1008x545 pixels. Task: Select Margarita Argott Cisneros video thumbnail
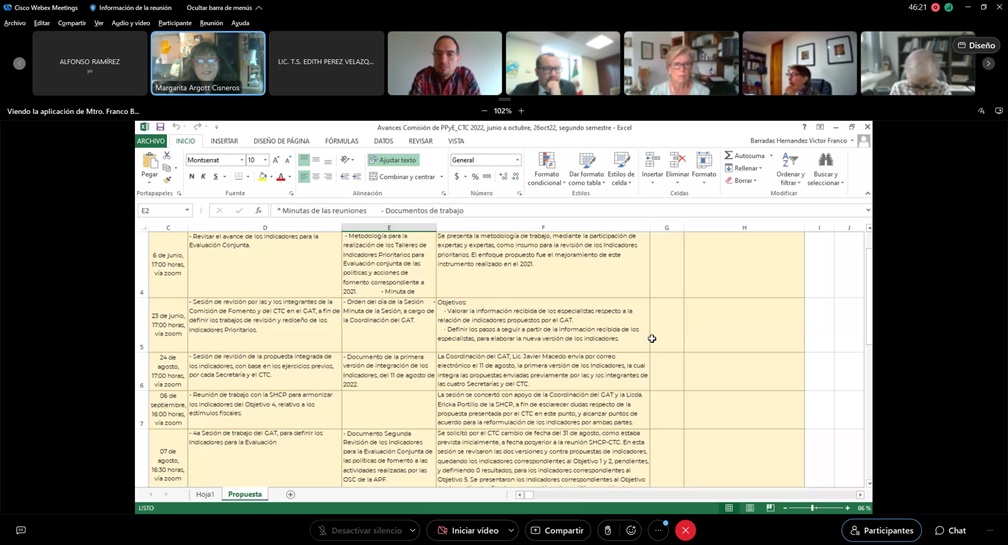208,63
